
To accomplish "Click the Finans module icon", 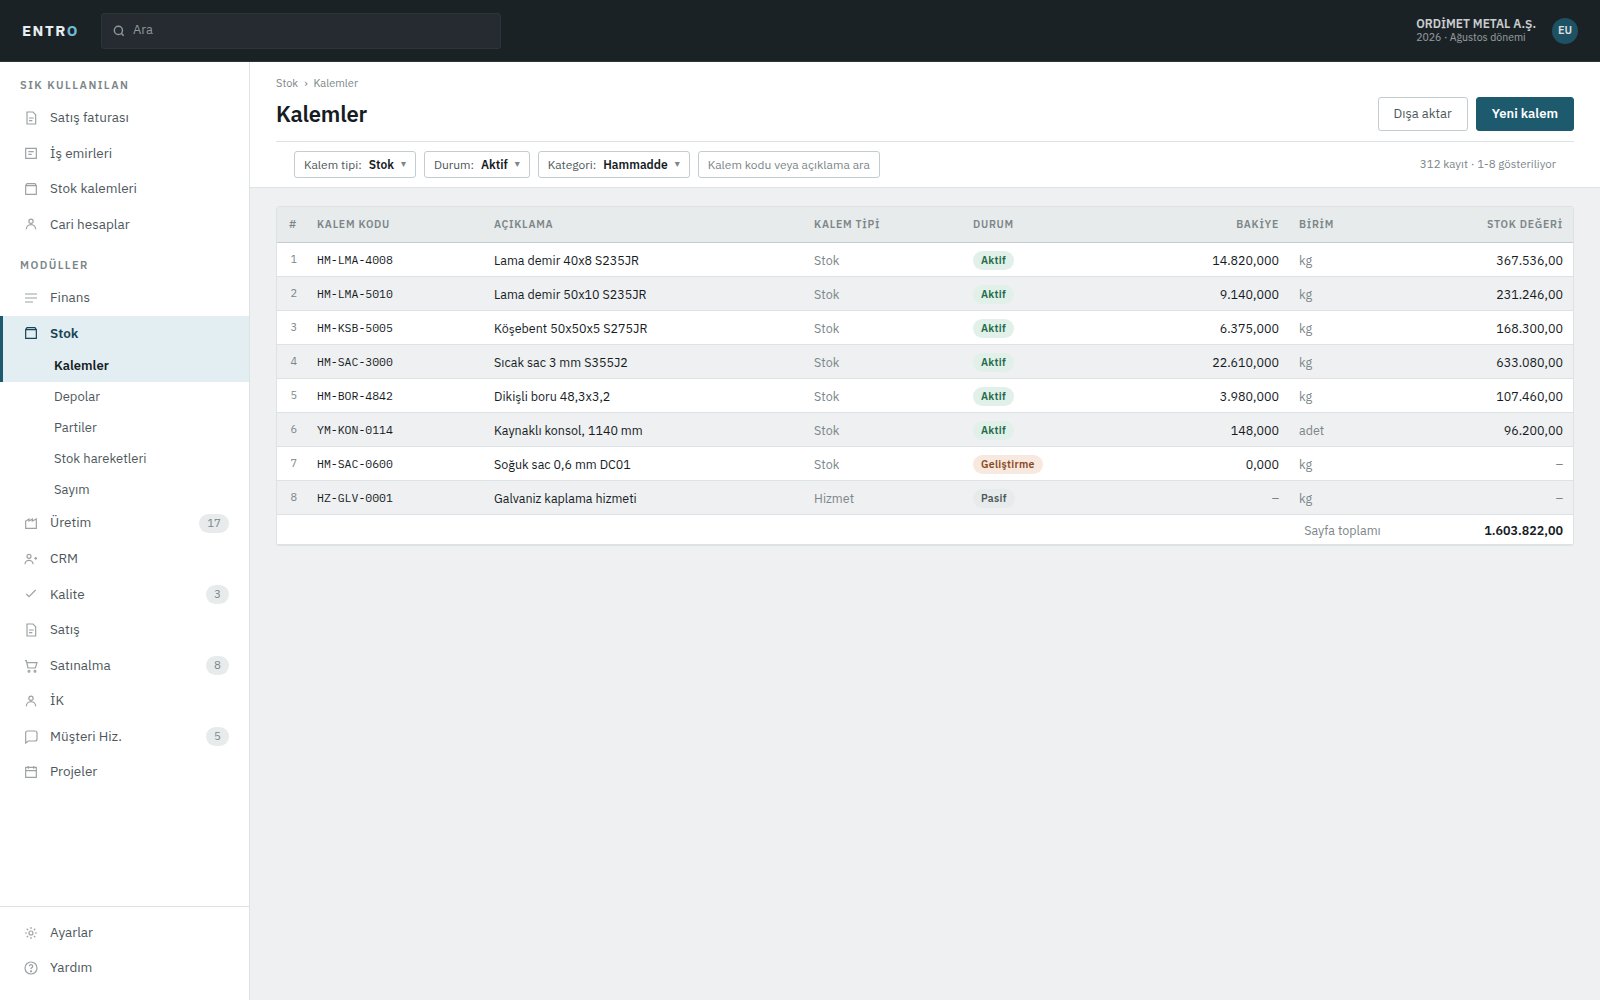I will [x=31, y=298].
